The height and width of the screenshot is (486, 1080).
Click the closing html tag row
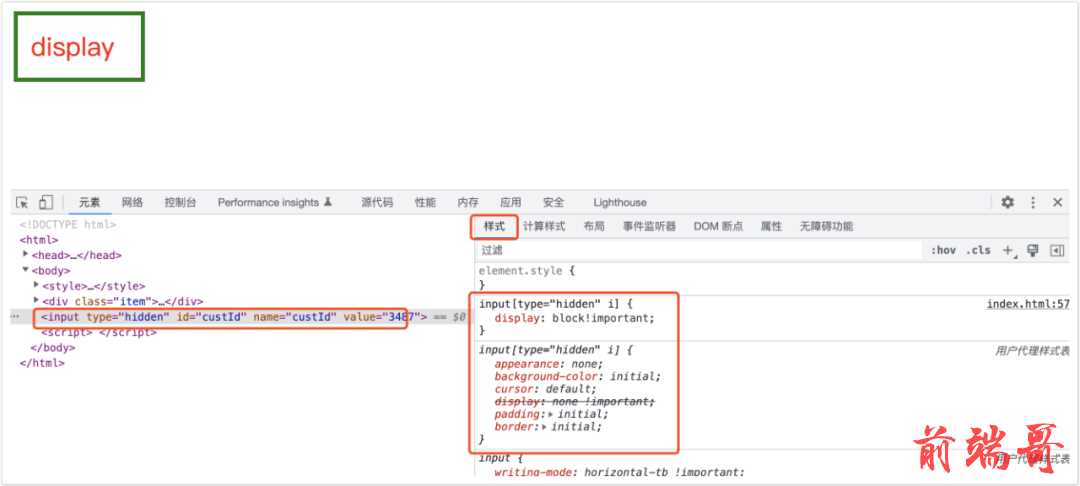click(x=42, y=363)
